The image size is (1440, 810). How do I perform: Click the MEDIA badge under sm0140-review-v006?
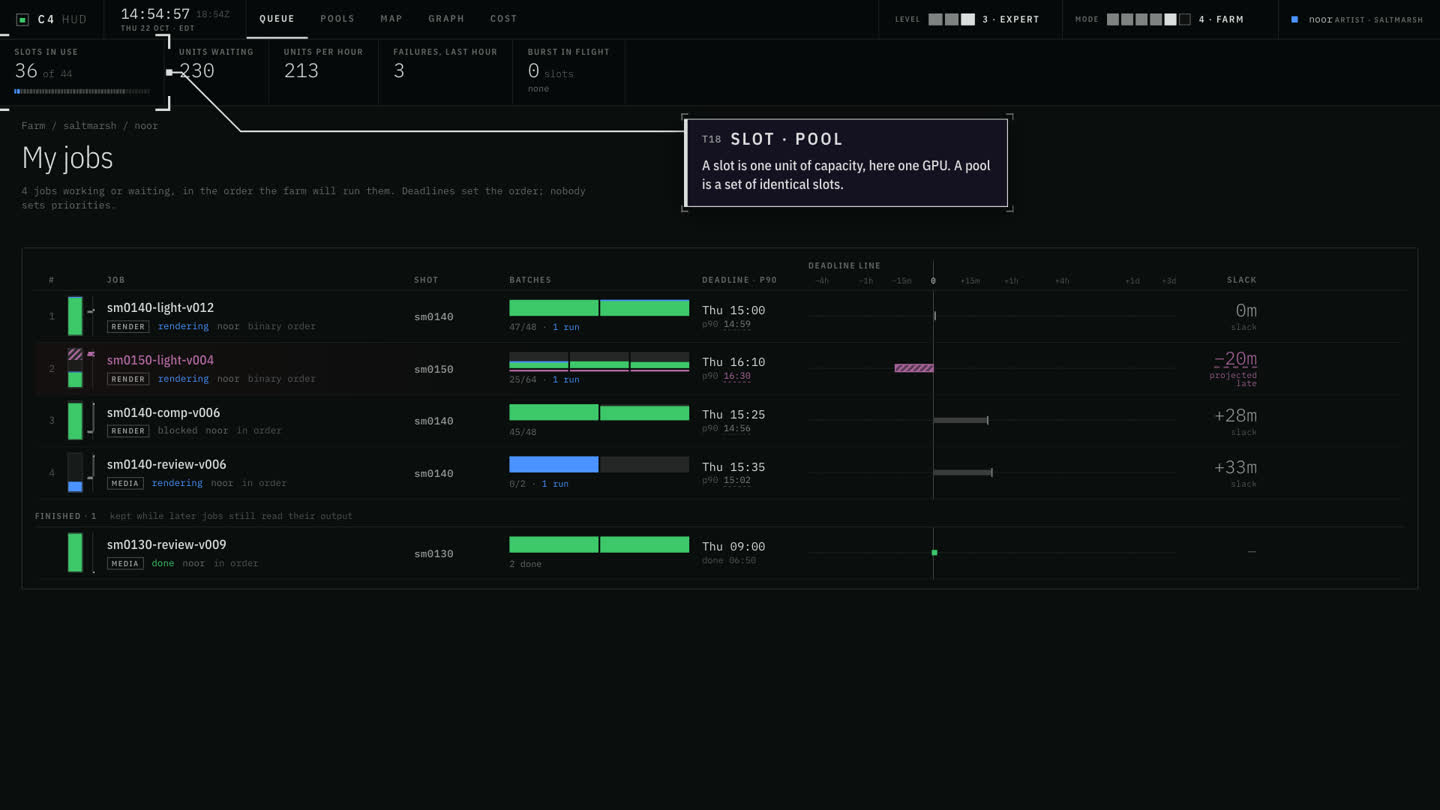click(x=125, y=483)
